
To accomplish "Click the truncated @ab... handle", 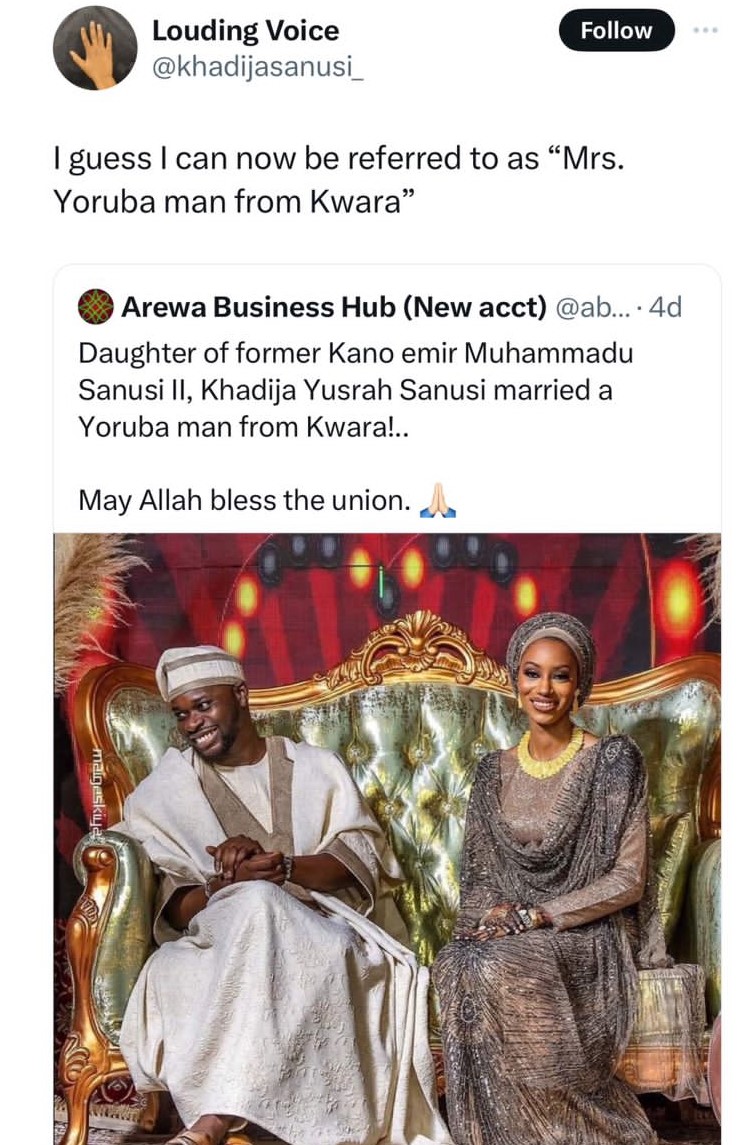I will click(591, 308).
